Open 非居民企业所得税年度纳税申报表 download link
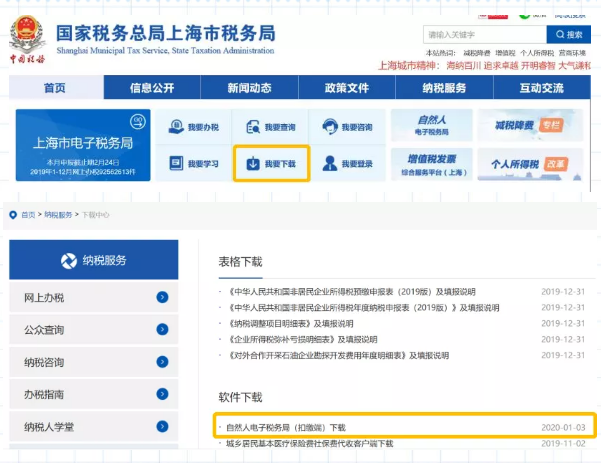Screen dimensions: 601x463 coord(364,308)
